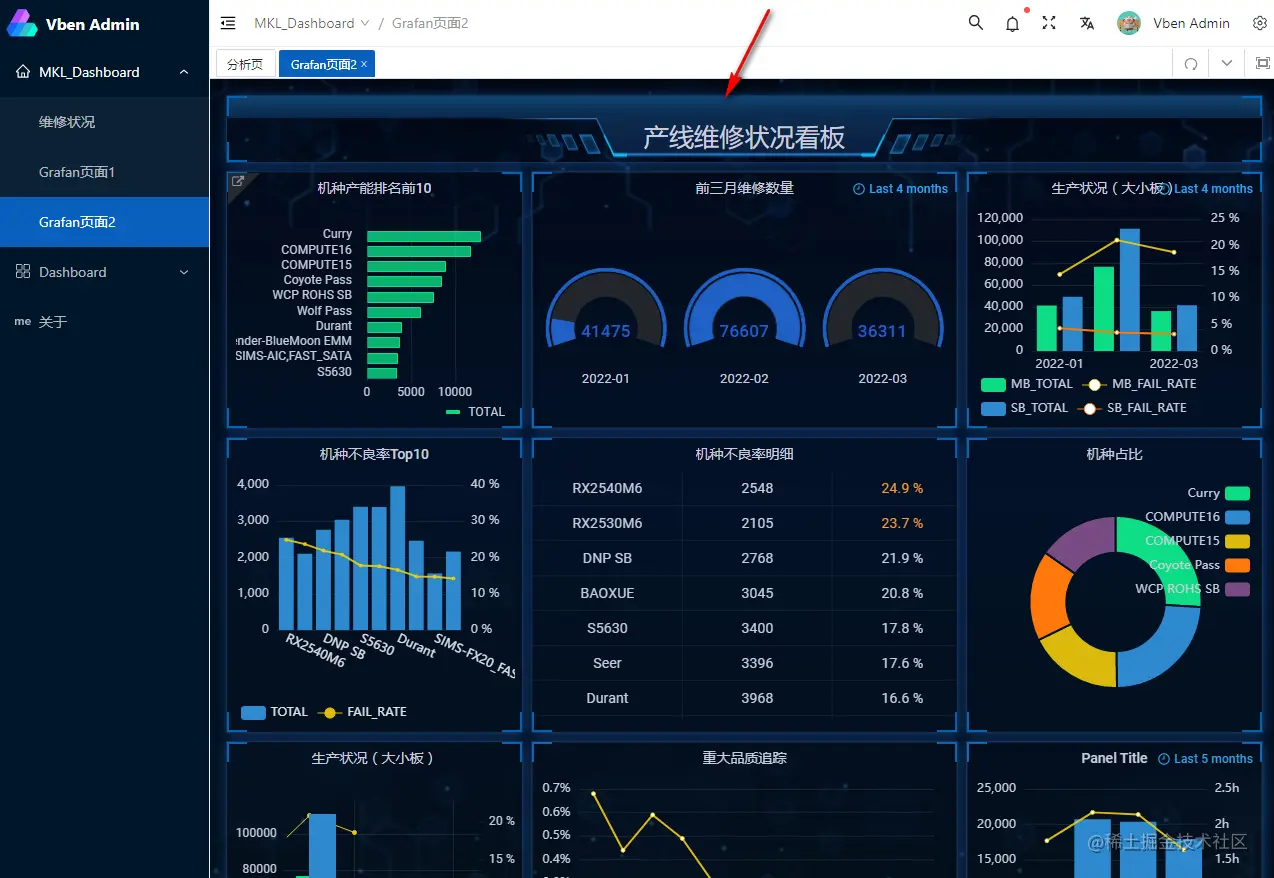Image resolution: width=1274 pixels, height=878 pixels.
Task: Open the settings gear icon
Action: click(x=1259, y=23)
